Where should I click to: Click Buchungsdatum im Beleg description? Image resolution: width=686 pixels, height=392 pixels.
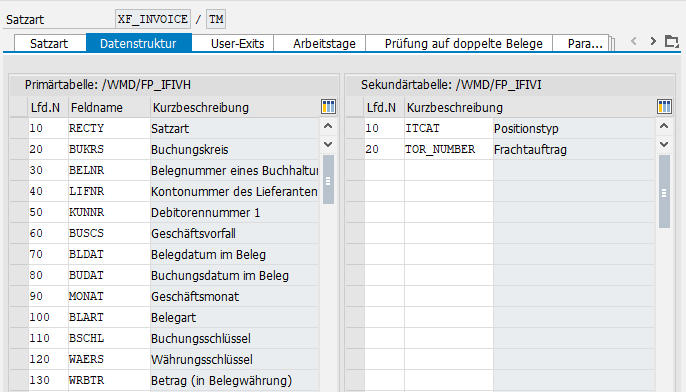pyautogui.click(x=234, y=275)
